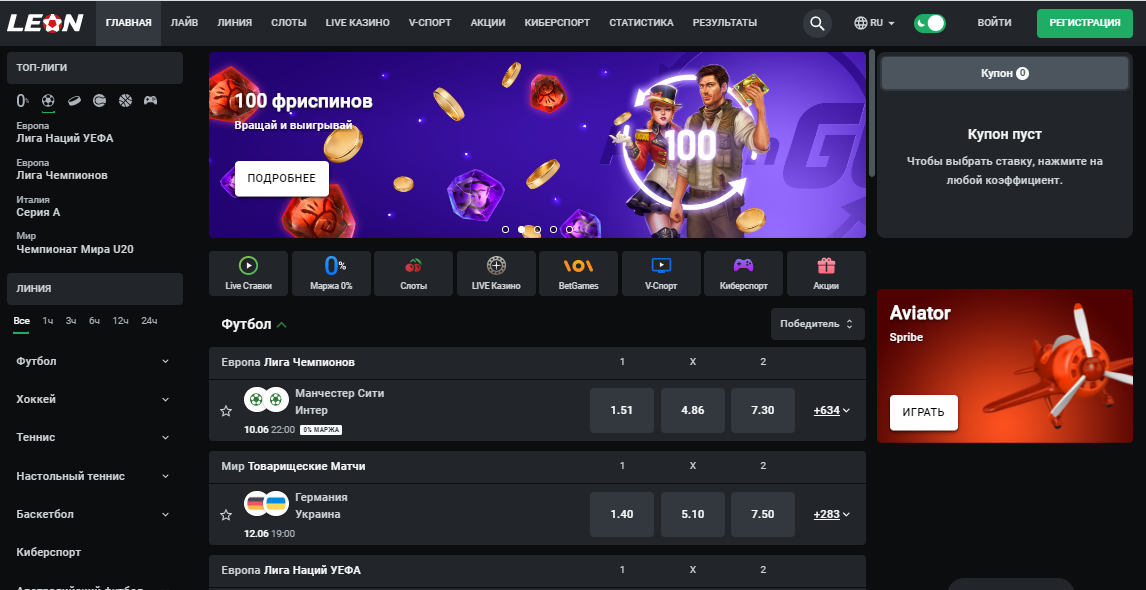
Task: Select the gamepad esports icon in Топ-лиги
Action: tap(150, 100)
